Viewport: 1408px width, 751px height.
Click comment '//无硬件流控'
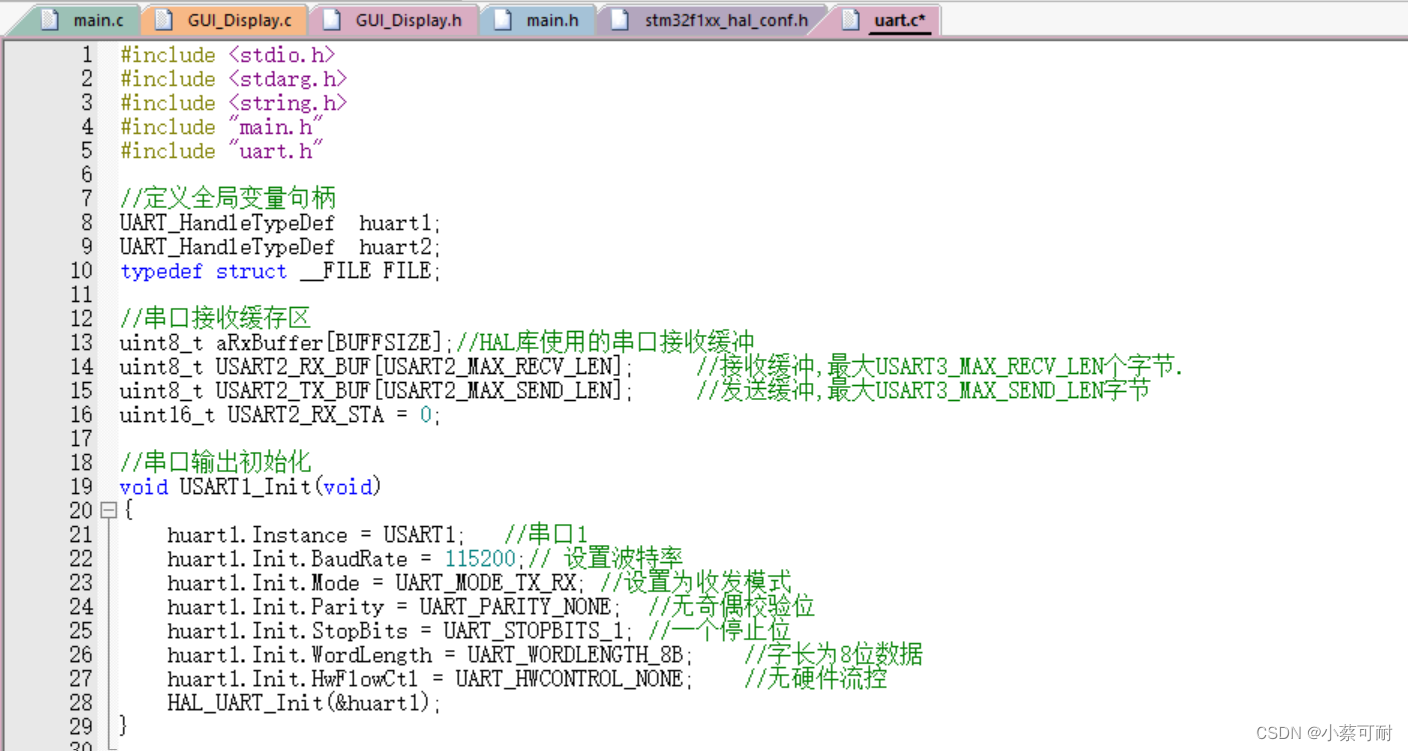(816, 678)
